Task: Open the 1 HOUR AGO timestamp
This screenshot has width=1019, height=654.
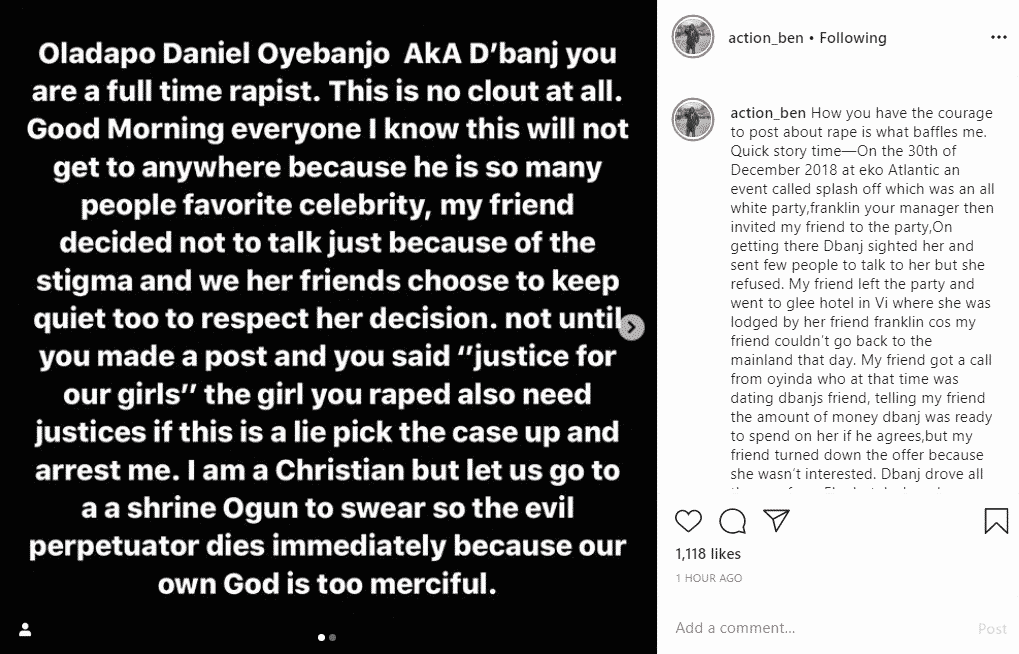Action: (708, 578)
